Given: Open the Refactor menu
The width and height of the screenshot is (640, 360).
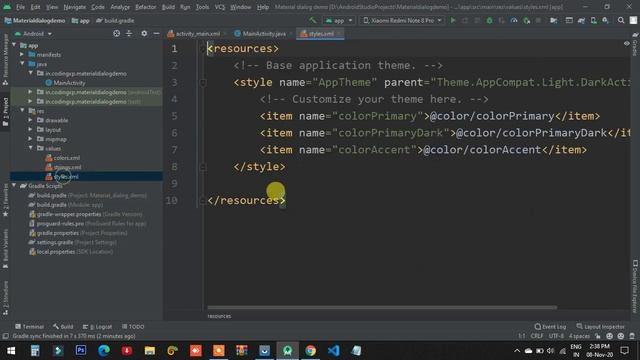Looking at the screenshot, I should 145,7.
